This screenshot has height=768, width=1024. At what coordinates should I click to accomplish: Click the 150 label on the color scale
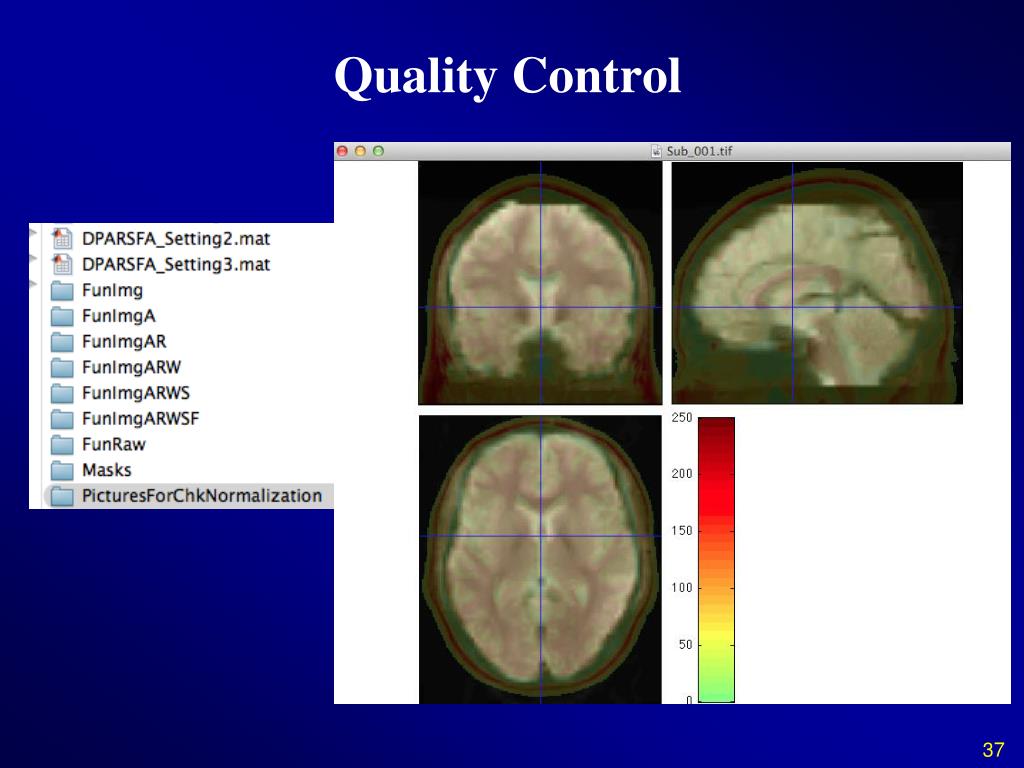pyautogui.click(x=682, y=531)
